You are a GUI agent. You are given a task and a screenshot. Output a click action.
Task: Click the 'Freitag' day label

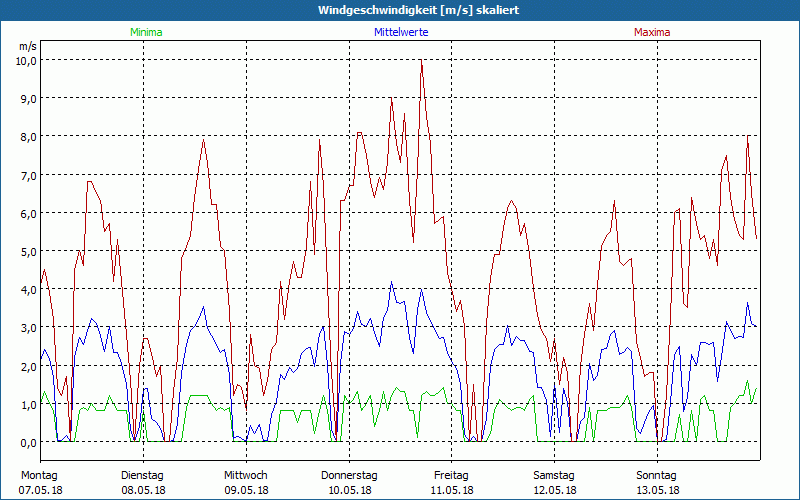click(451, 476)
